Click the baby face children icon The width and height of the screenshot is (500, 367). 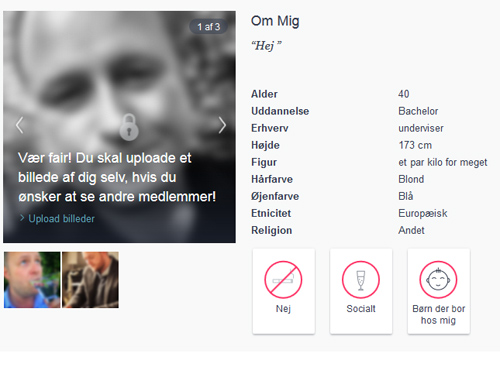(x=438, y=279)
